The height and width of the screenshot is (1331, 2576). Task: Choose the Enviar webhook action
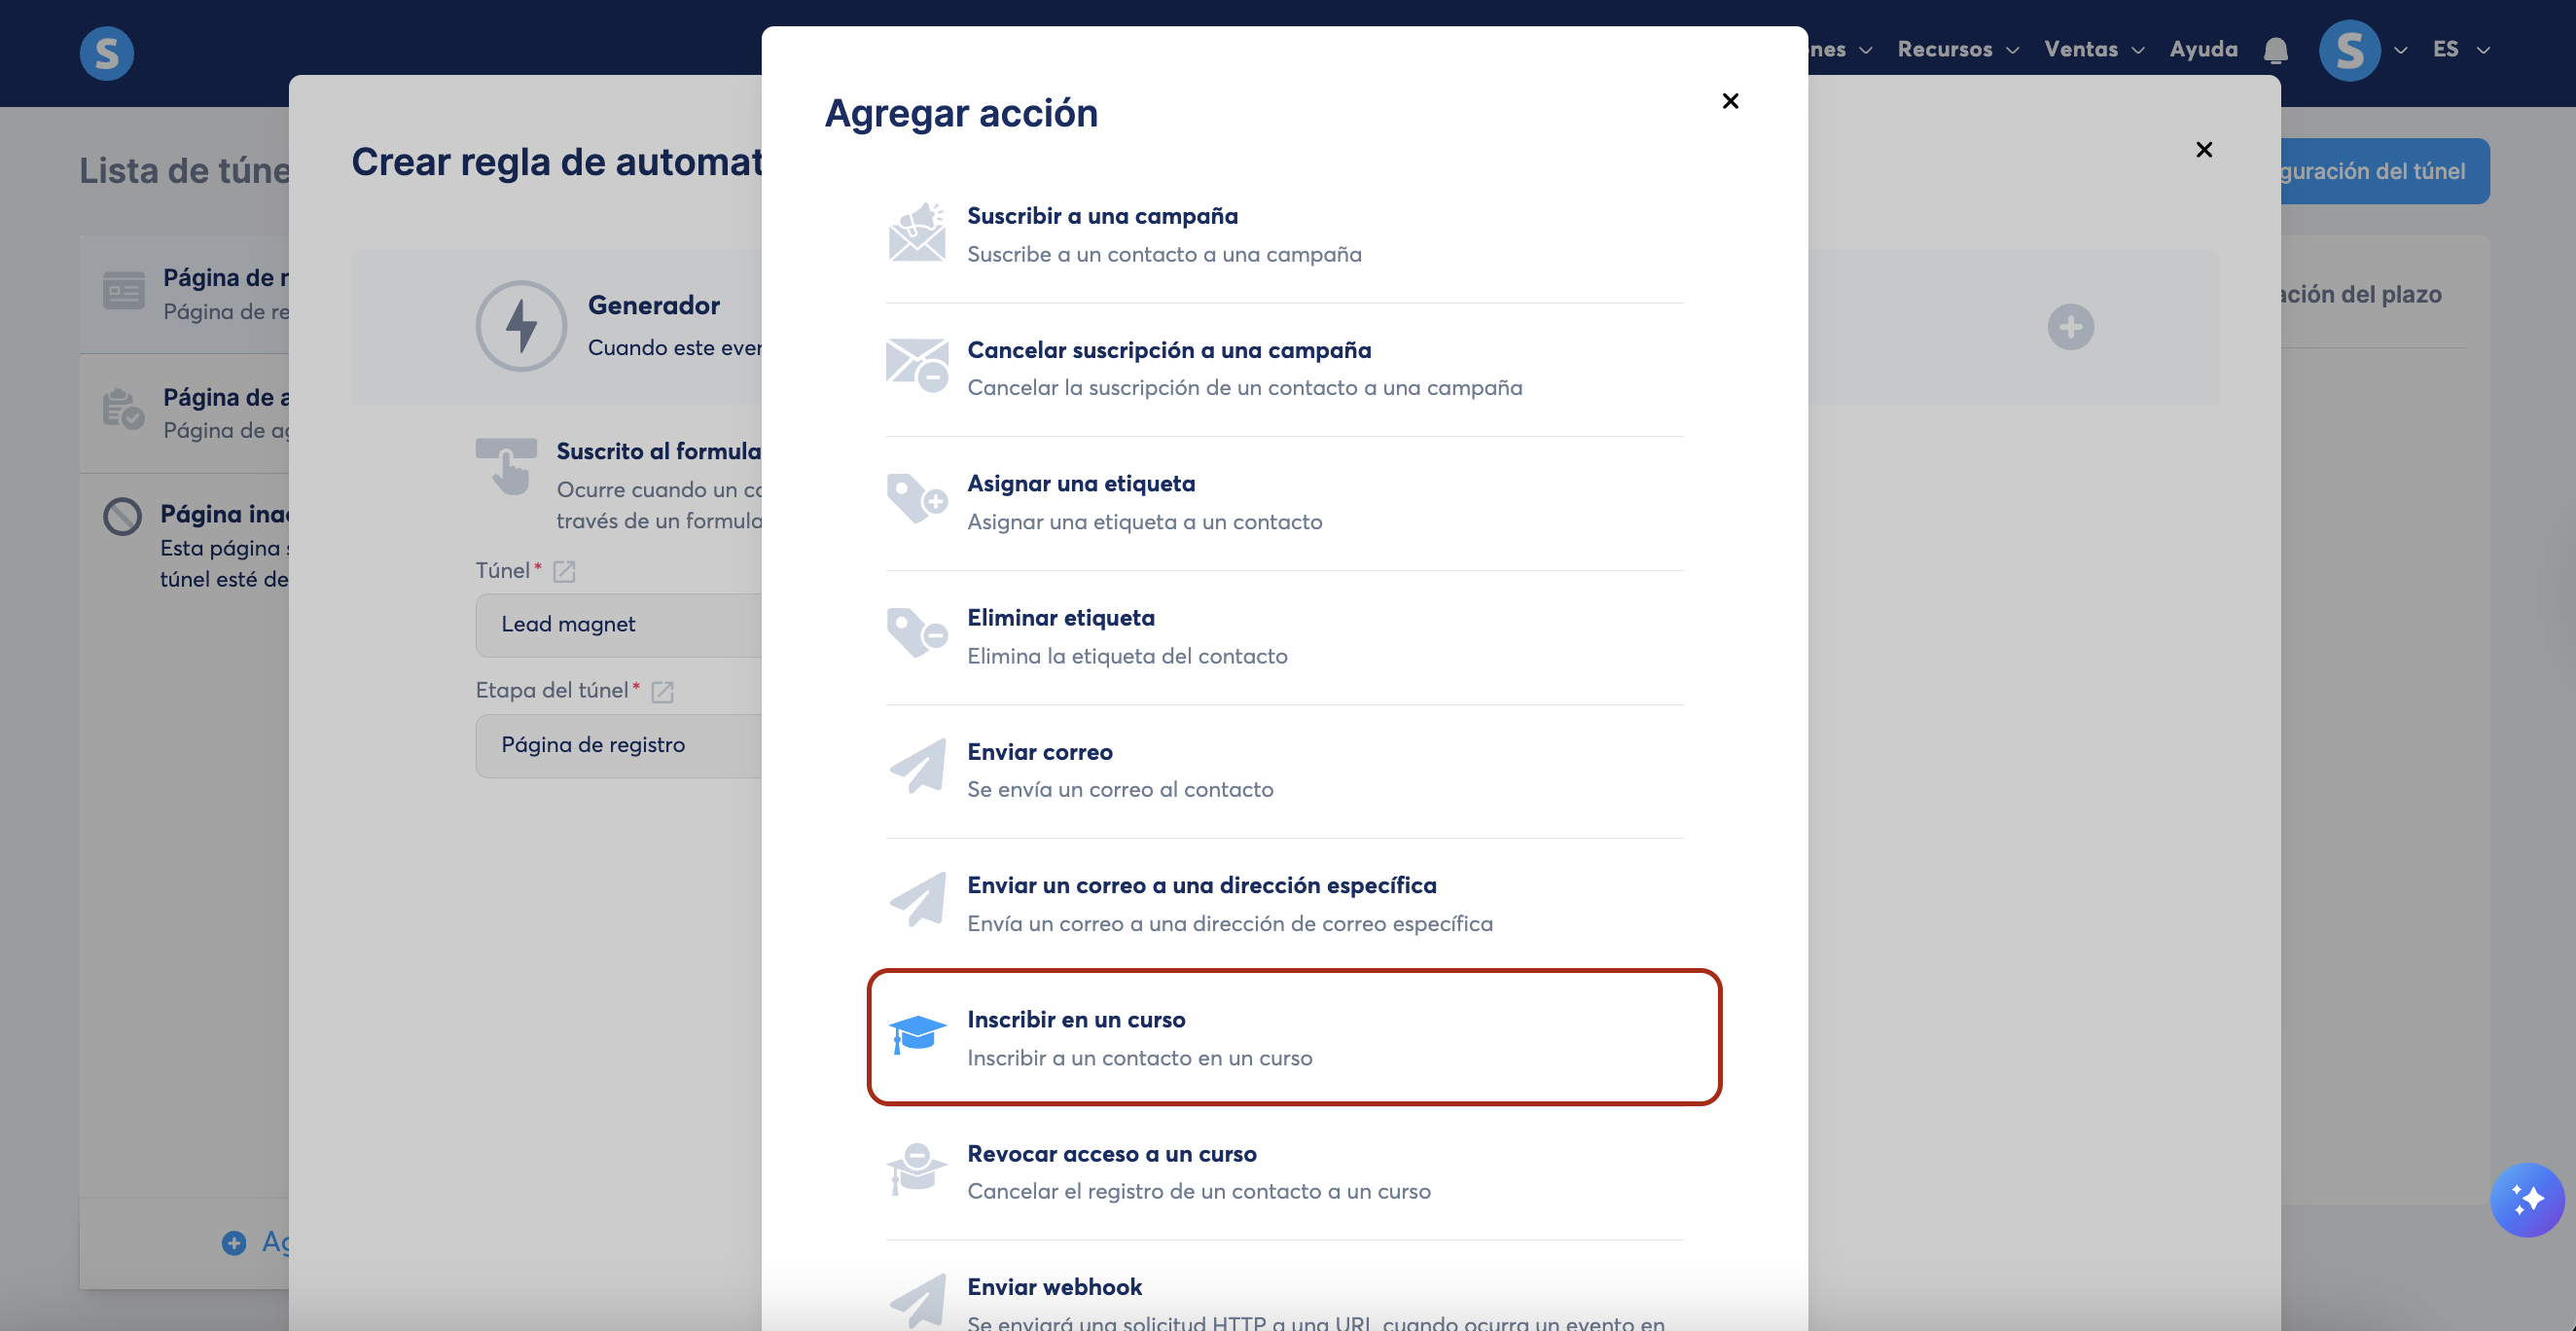click(x=1054, y=1287)
